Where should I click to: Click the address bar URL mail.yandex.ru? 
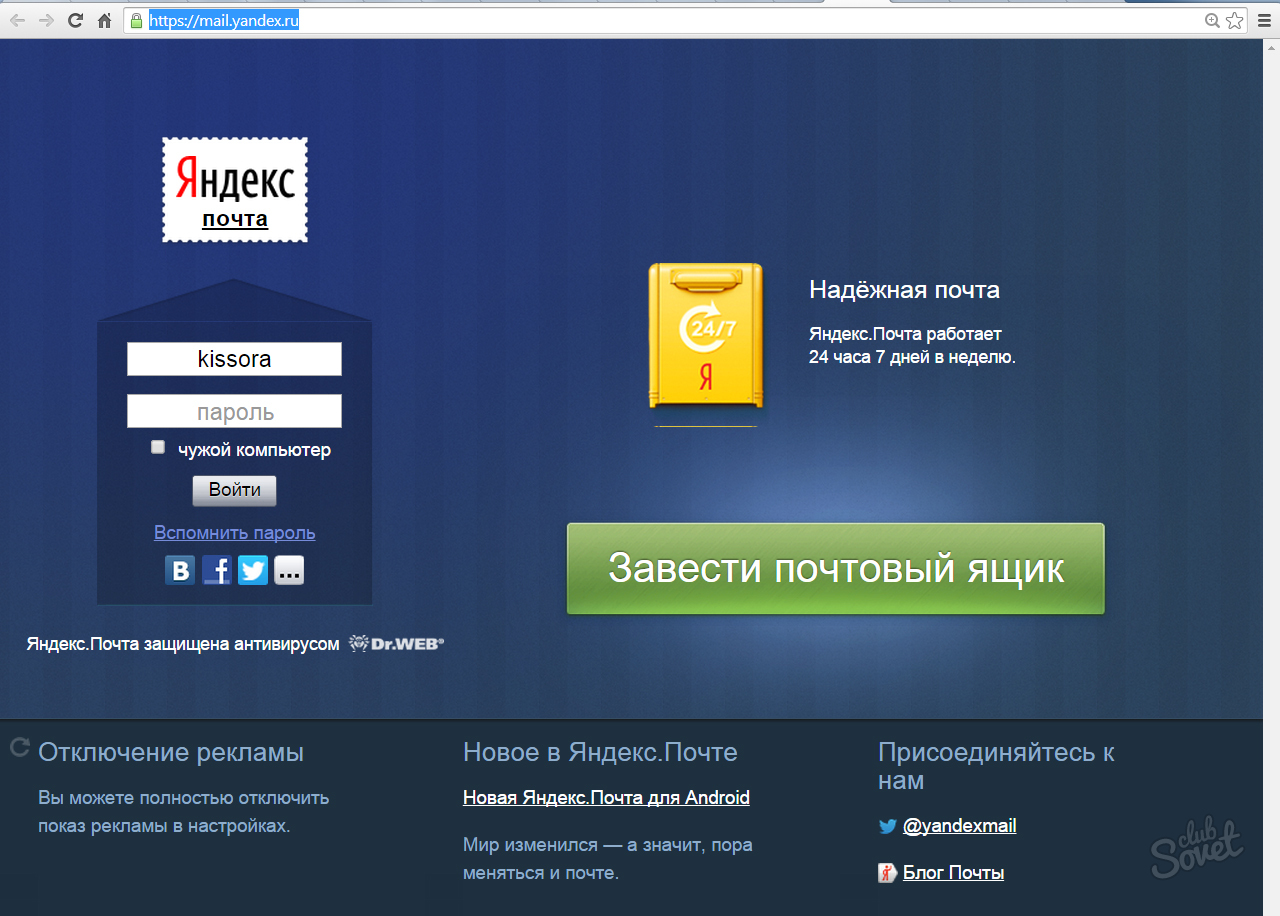pos(225,20)
